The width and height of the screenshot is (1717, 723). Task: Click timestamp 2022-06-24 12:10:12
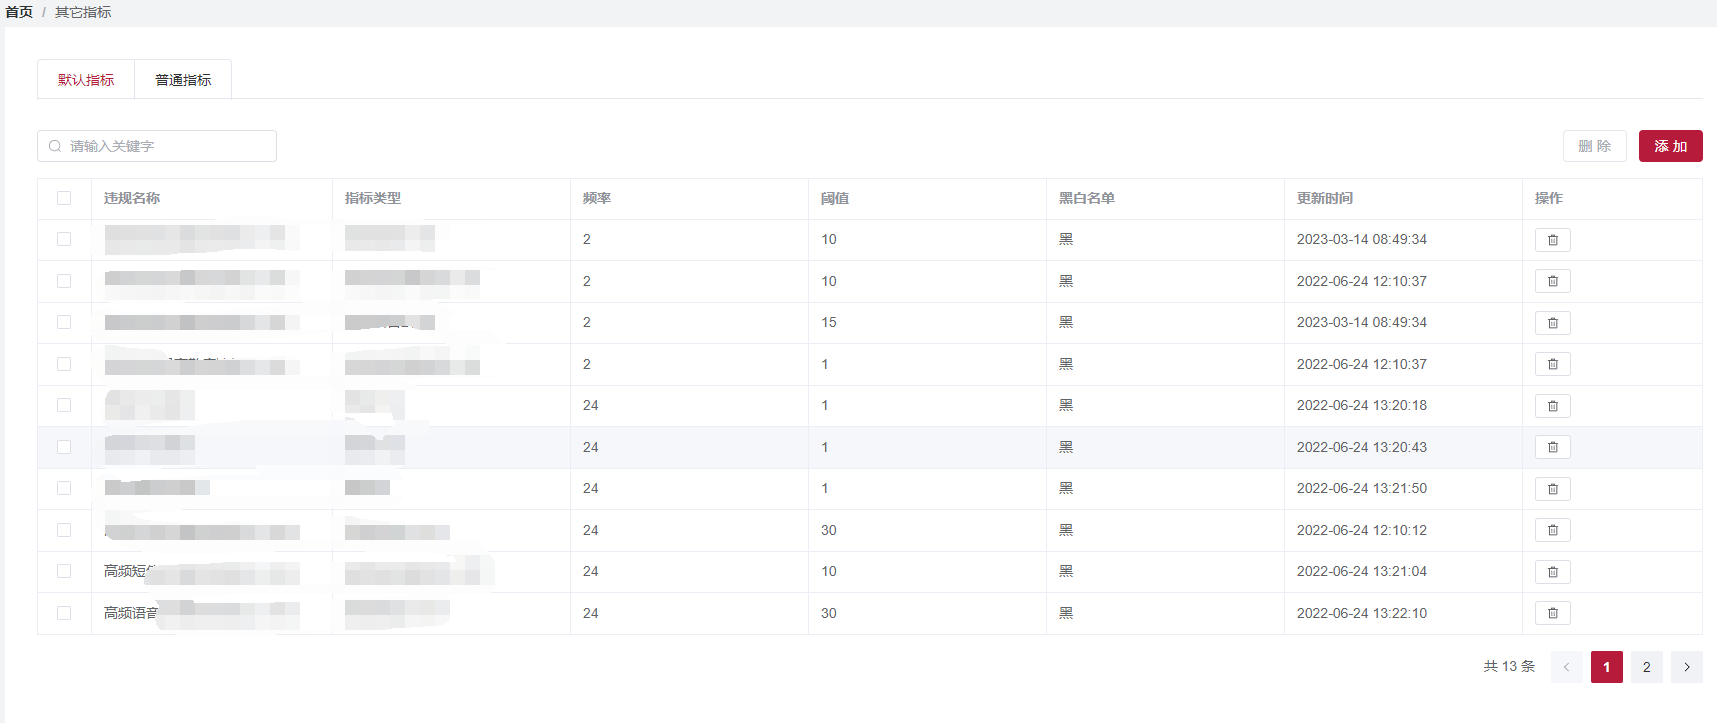(1362, 530)
